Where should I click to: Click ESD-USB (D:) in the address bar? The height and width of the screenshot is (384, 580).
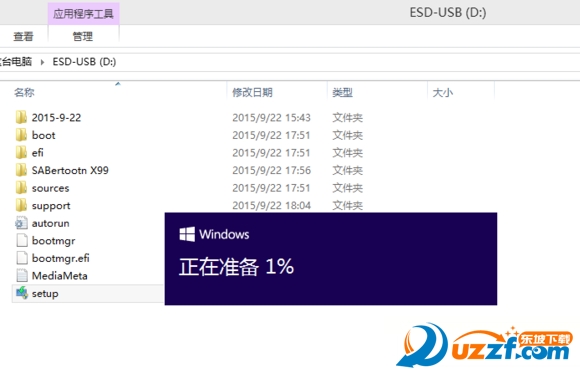click(x=84, y=61)
